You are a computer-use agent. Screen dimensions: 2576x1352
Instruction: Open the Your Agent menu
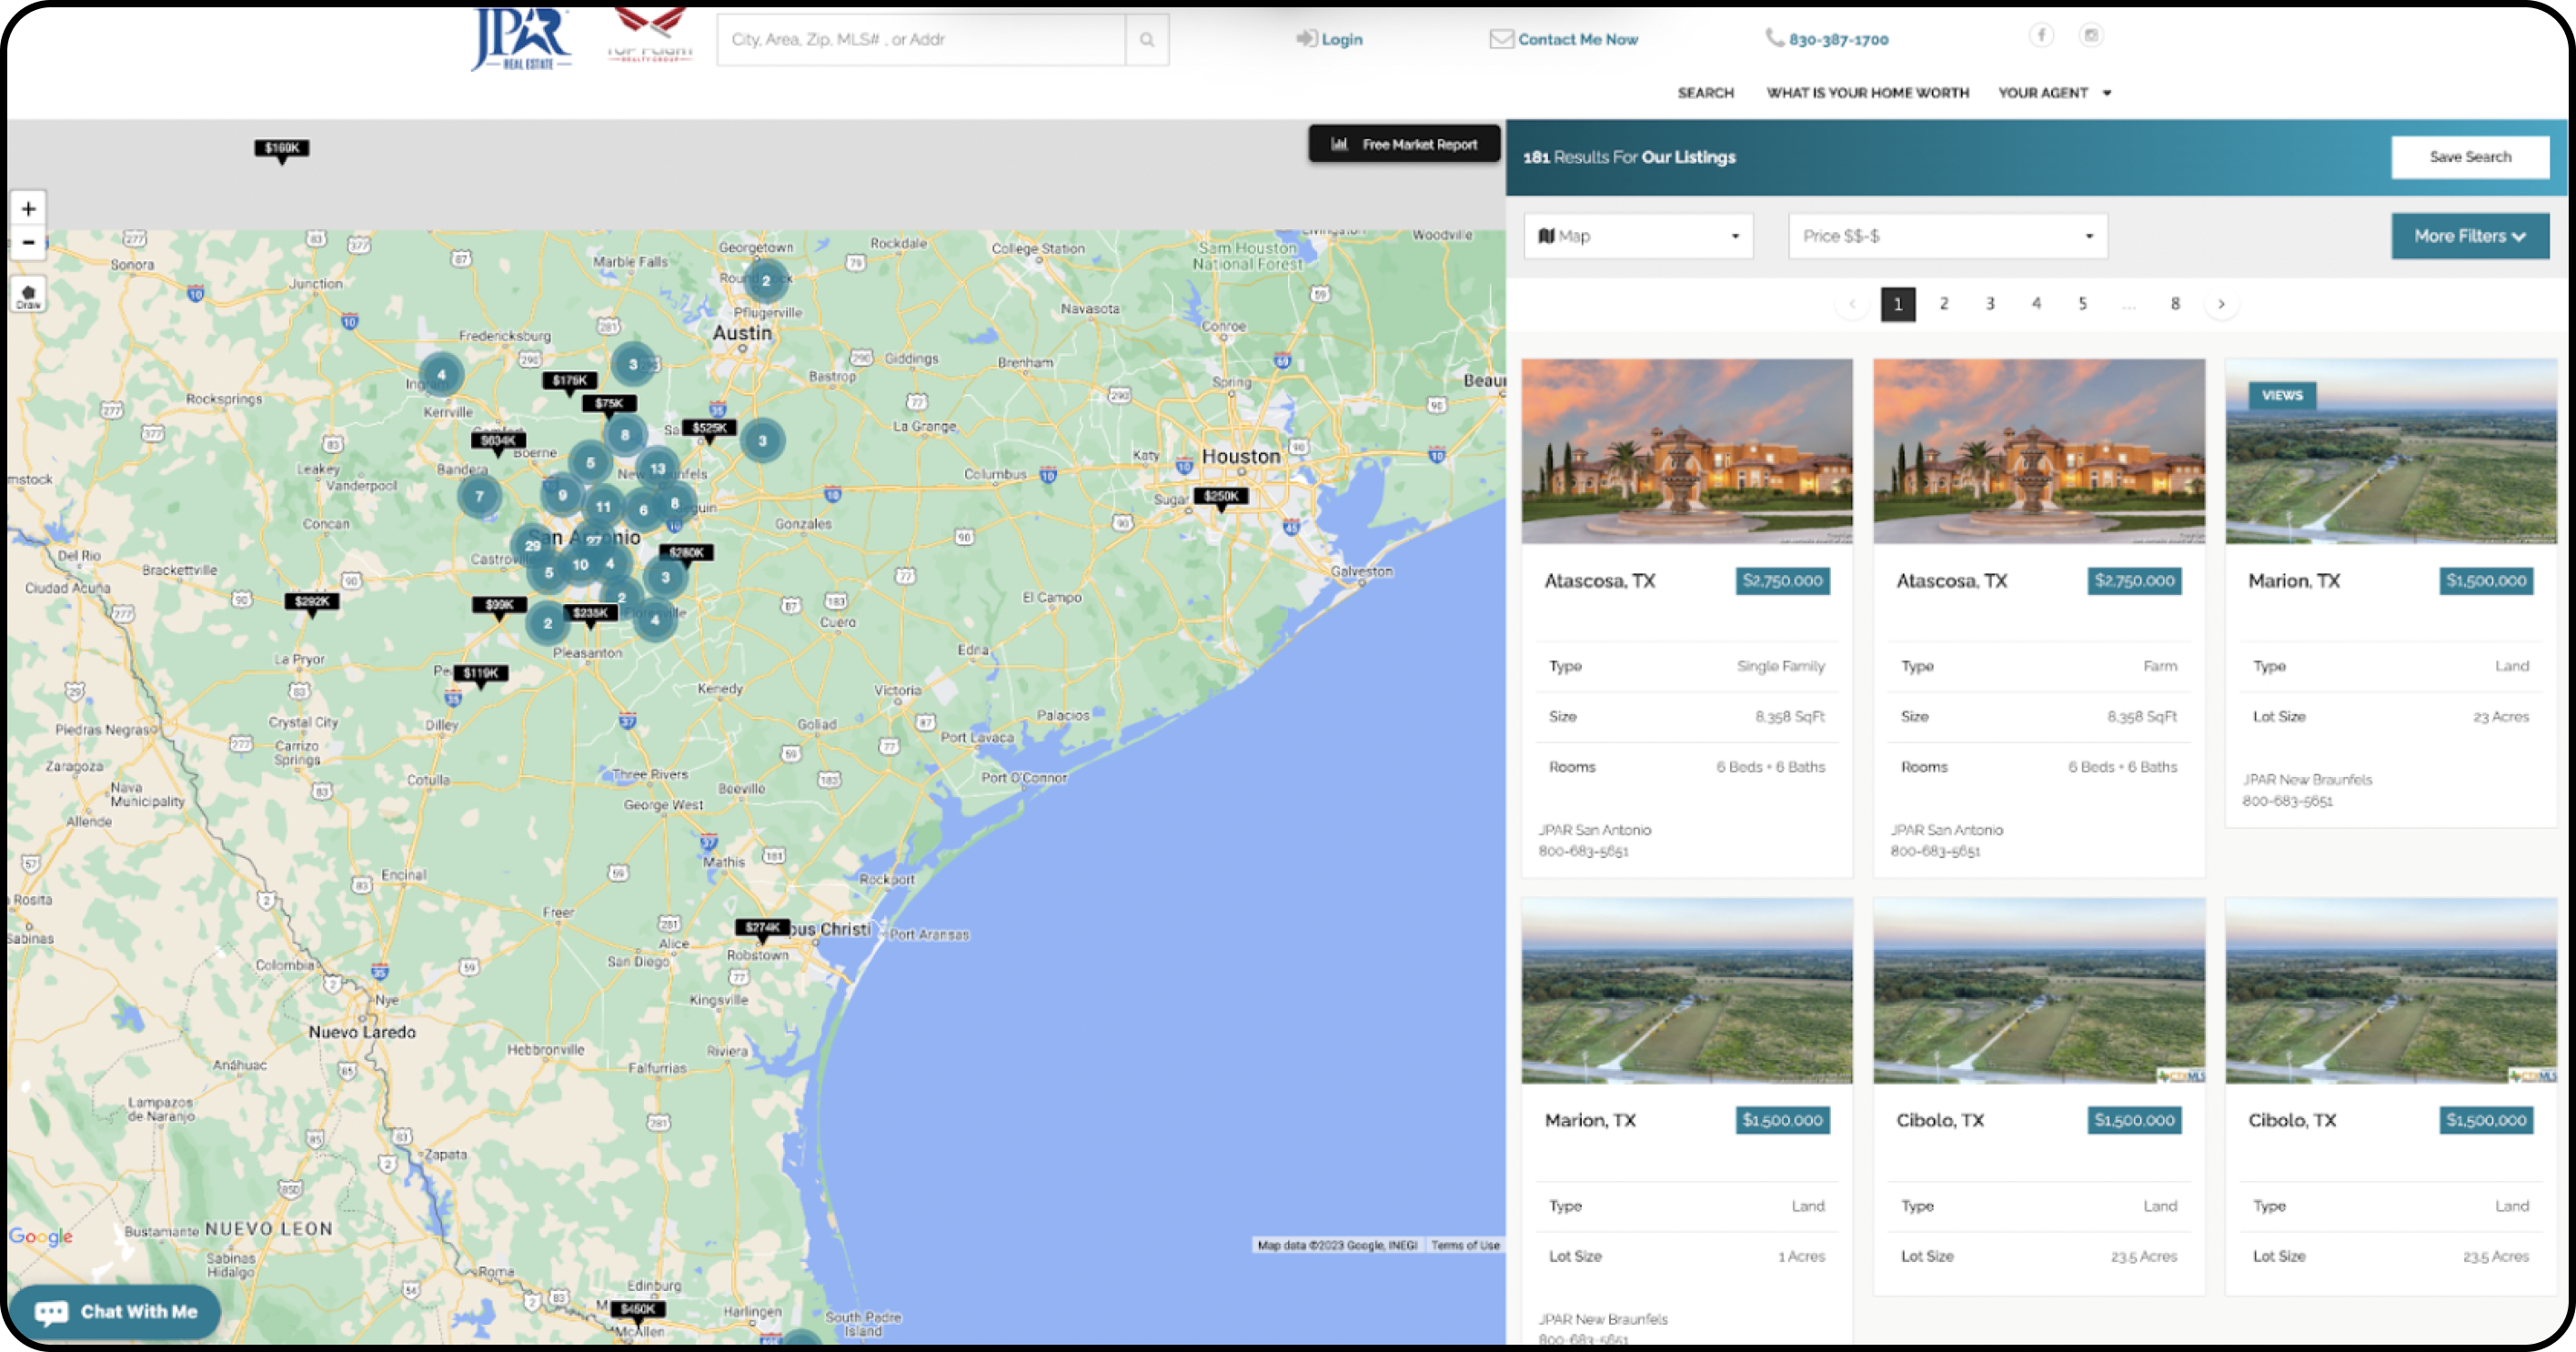click(2054, 93)
